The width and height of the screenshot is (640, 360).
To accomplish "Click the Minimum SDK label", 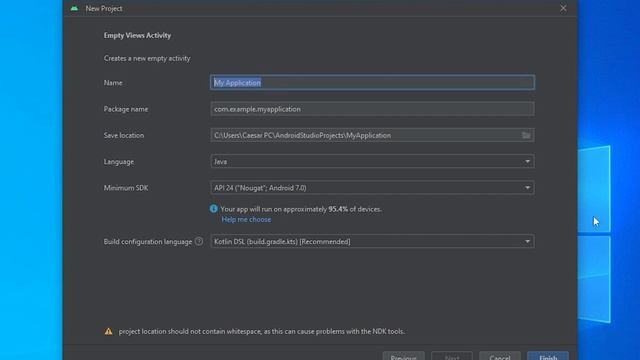I will [x=126, y=188].
